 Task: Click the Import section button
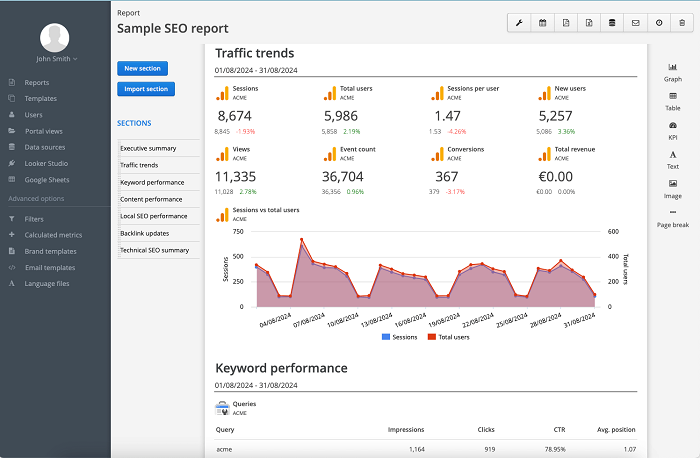point(145,89)
